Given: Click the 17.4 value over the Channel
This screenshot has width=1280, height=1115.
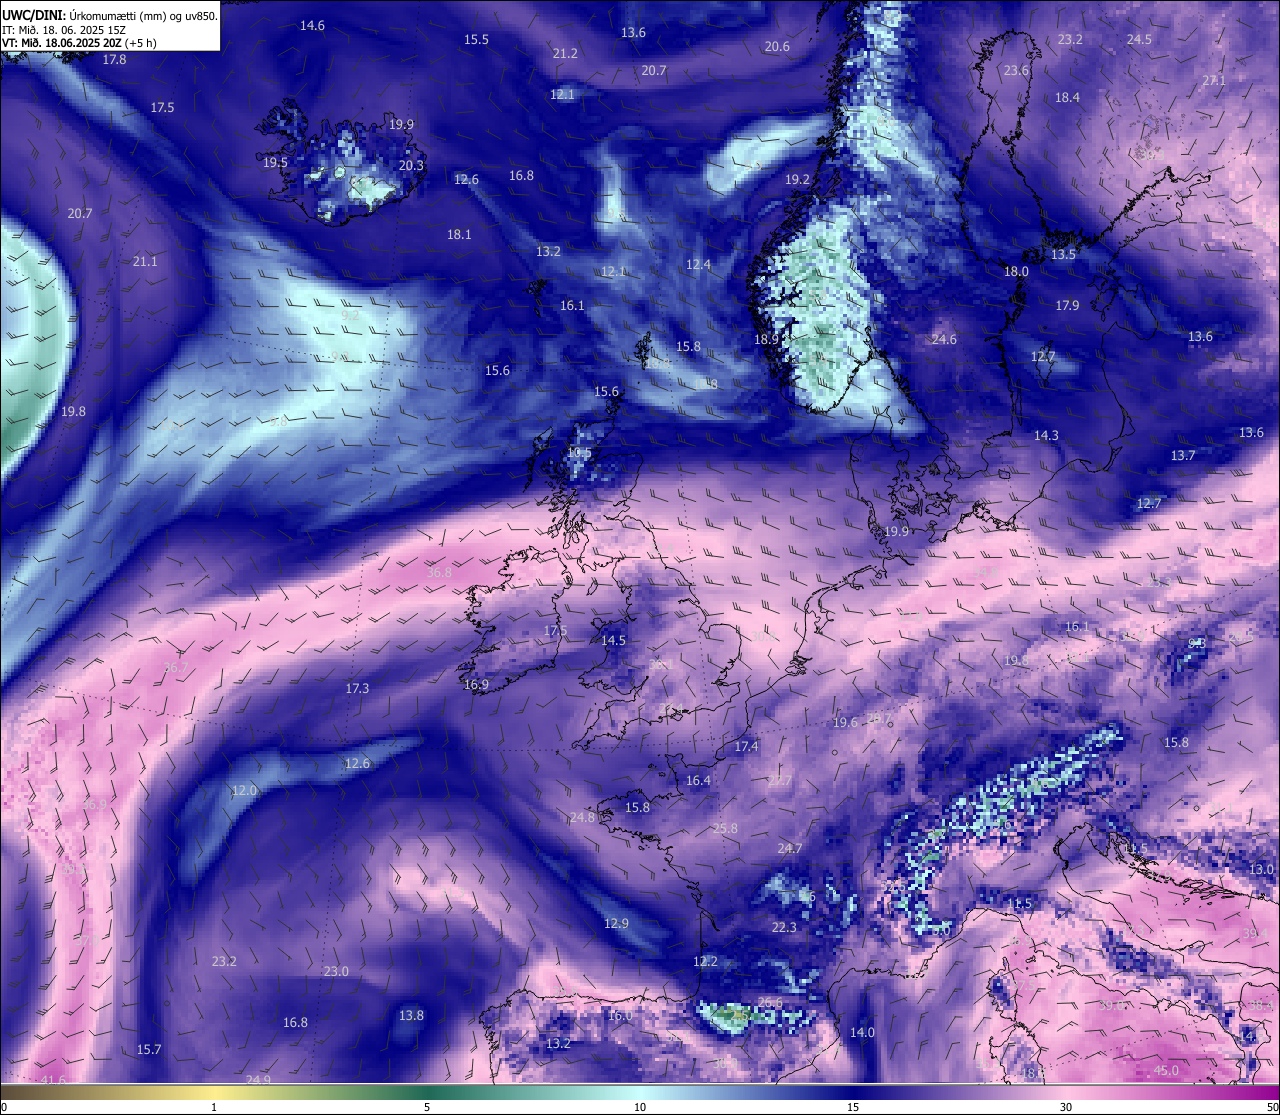Looking at the screenshot, I should pyautogui.click(x=746, y=746).
